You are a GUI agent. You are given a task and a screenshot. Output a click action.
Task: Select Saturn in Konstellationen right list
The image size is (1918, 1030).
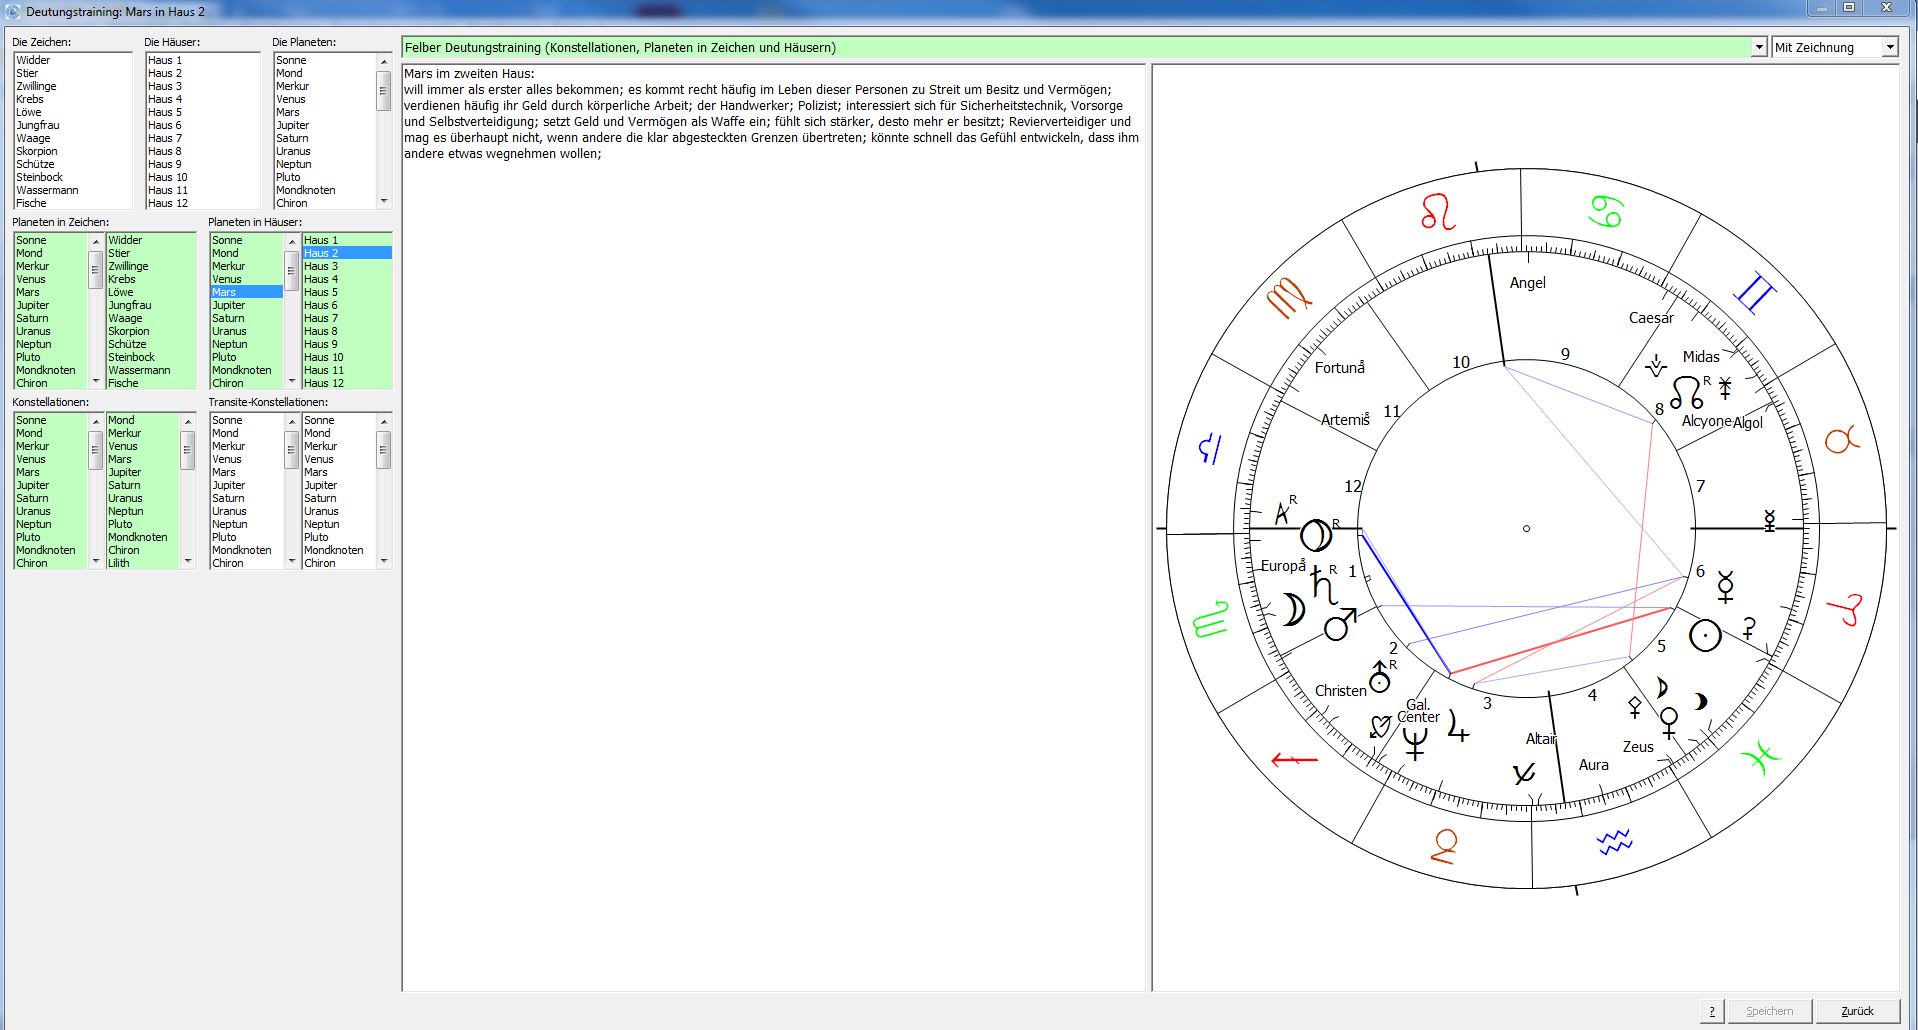(x=142, y=485)
